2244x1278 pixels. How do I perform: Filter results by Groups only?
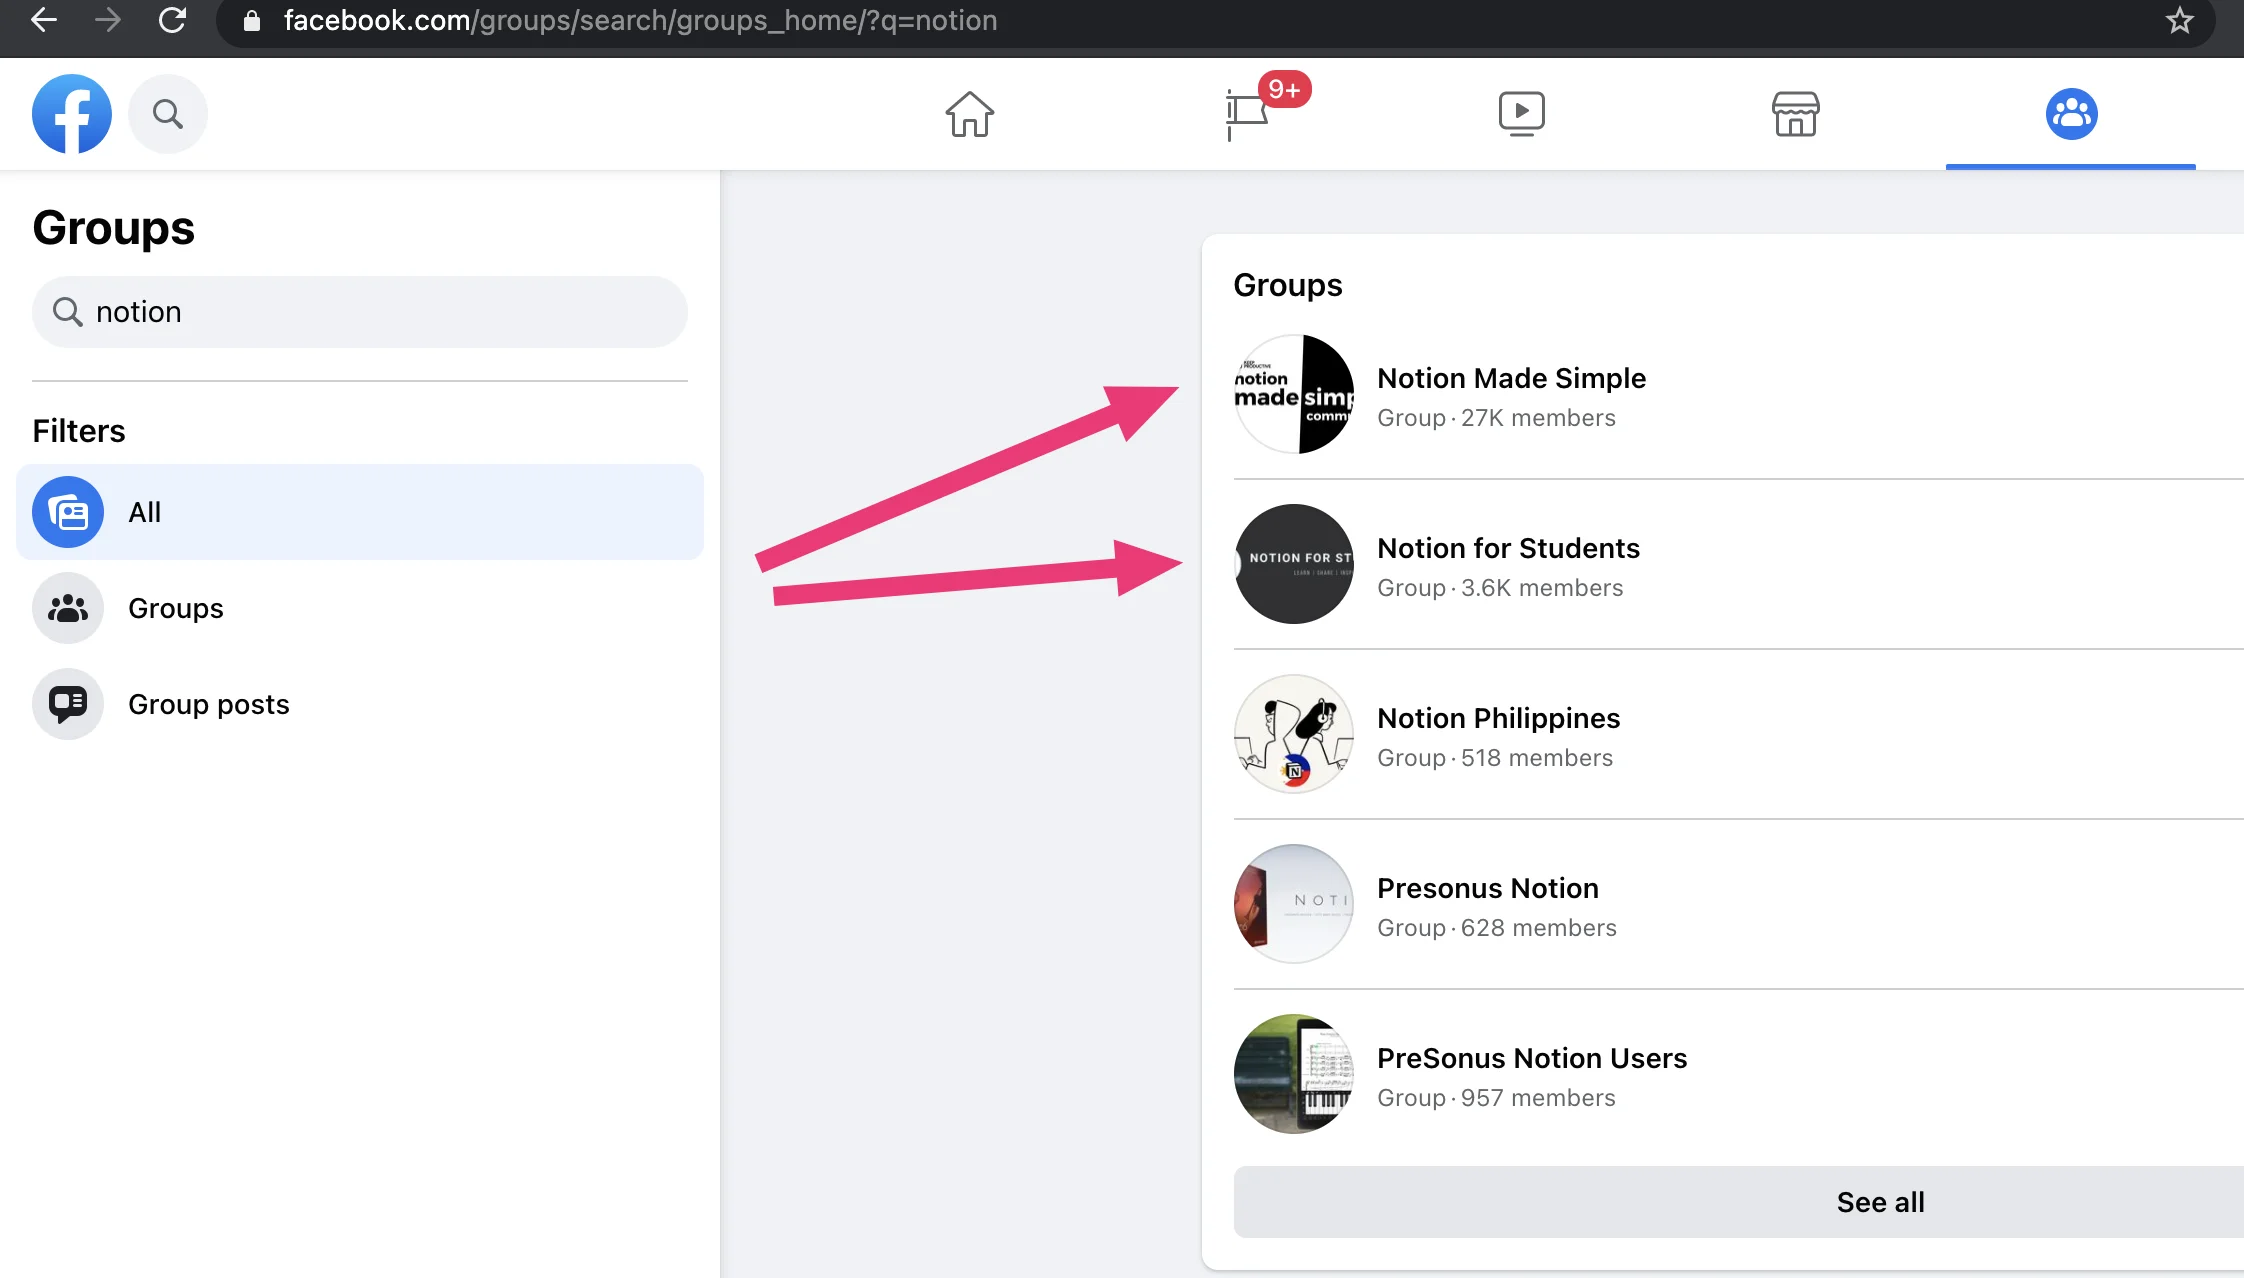tap(175, 608)
